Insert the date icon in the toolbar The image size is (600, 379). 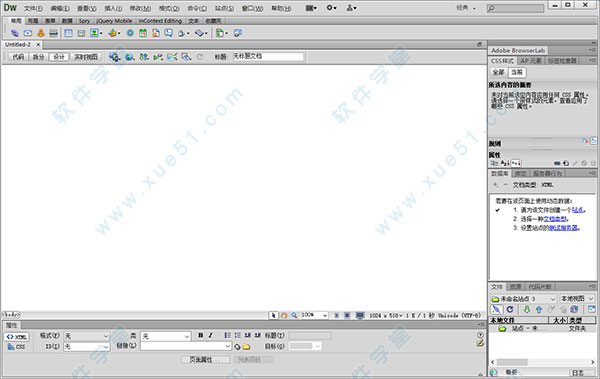click(143, 33)
